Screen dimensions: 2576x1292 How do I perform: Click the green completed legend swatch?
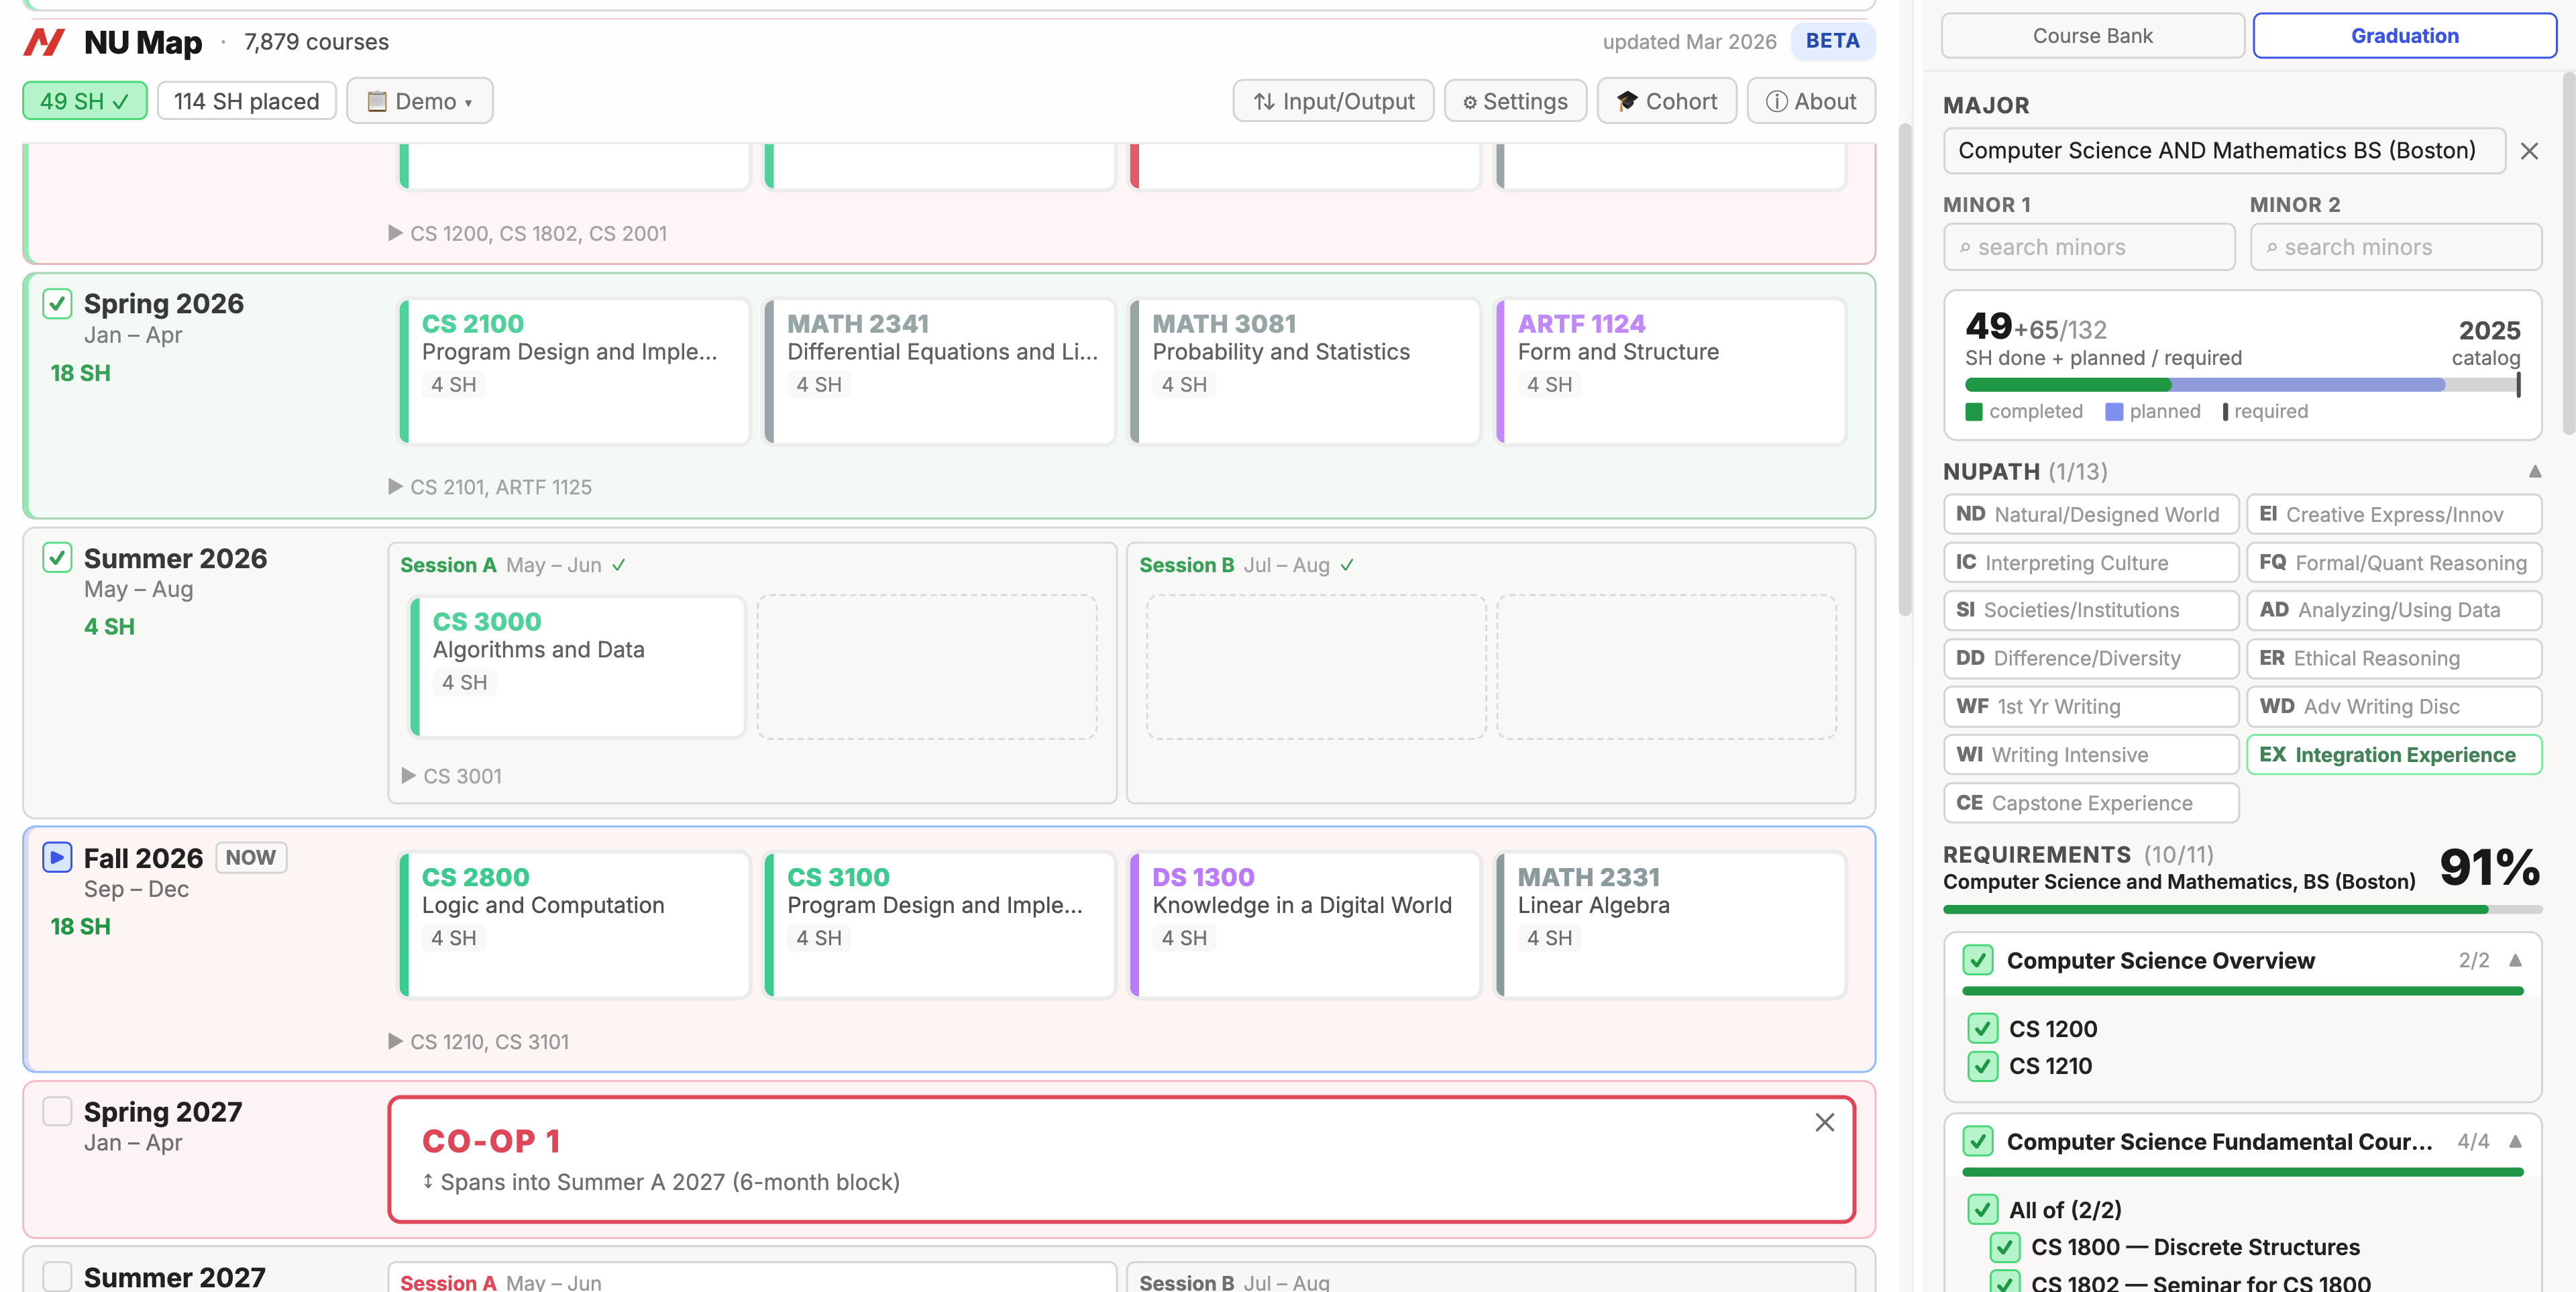pos(1973,412)
